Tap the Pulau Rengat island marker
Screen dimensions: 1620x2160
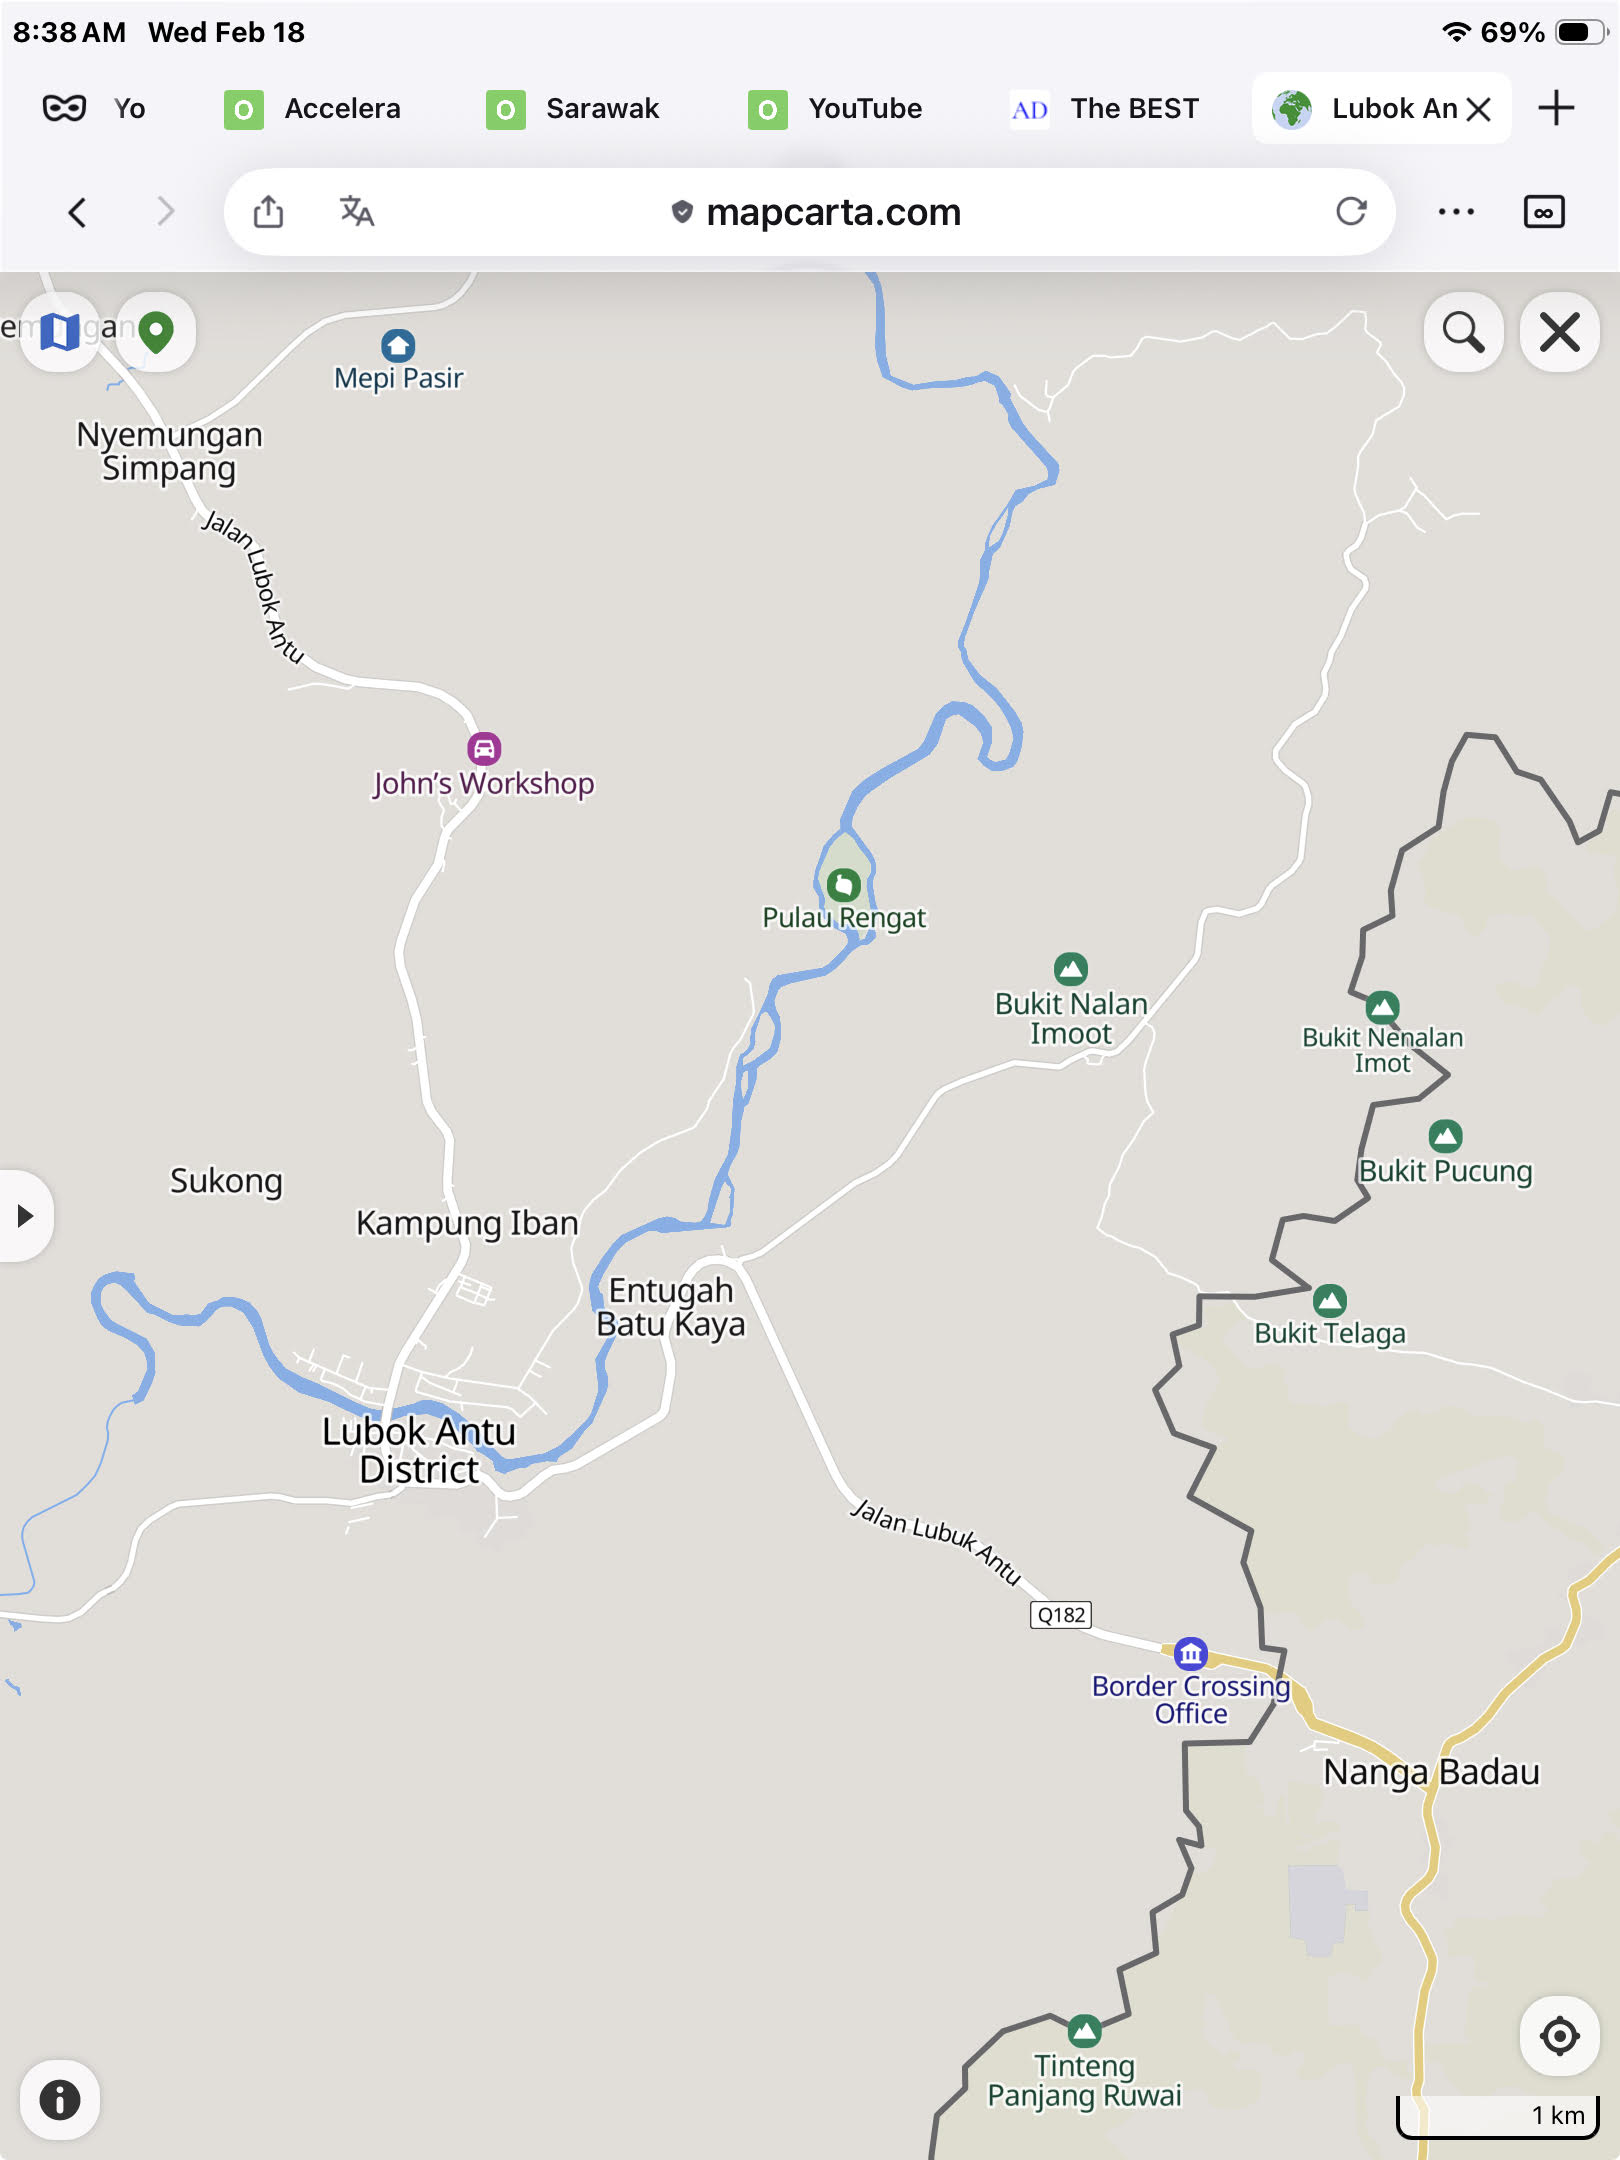(x=843, y=885)
